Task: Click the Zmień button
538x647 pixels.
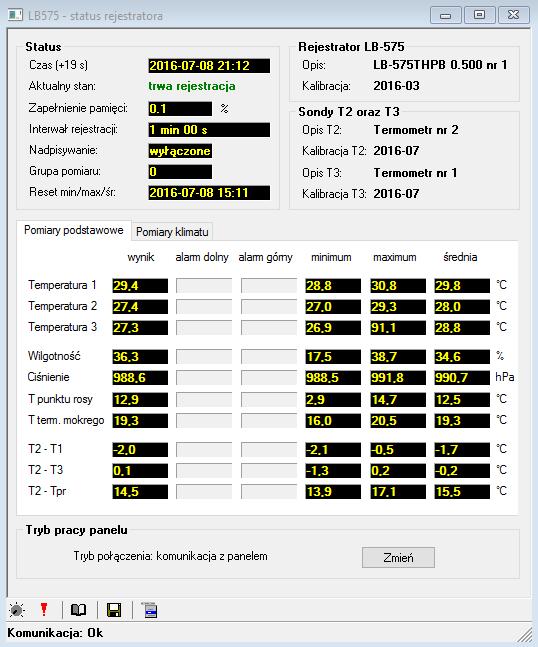Action: 398,557
